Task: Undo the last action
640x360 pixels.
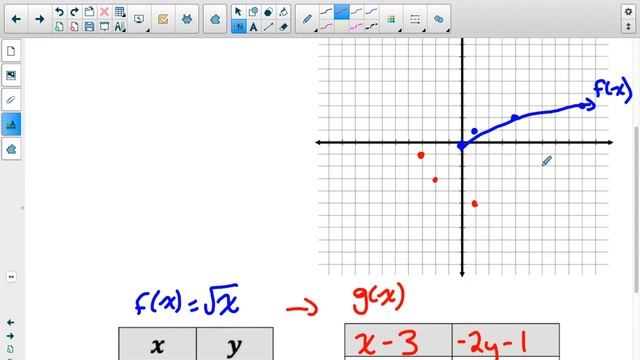Action: [x=59, y=12]
